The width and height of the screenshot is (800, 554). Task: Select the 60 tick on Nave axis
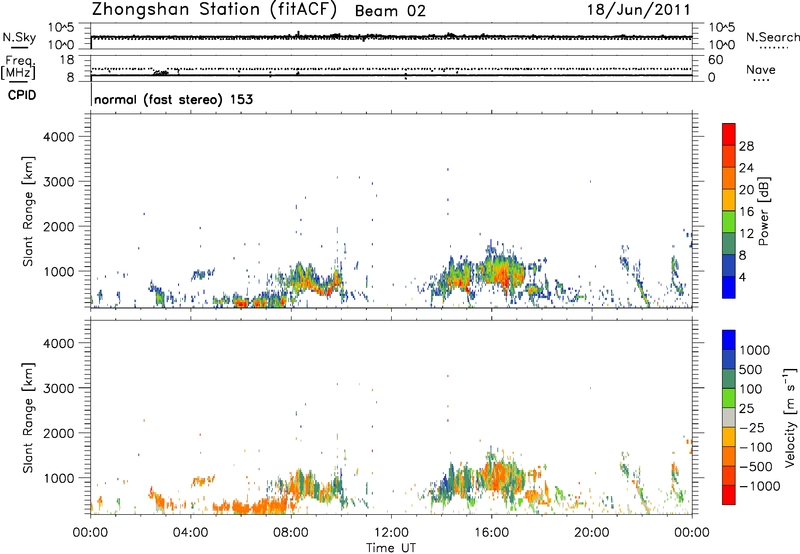coord(715,60)
